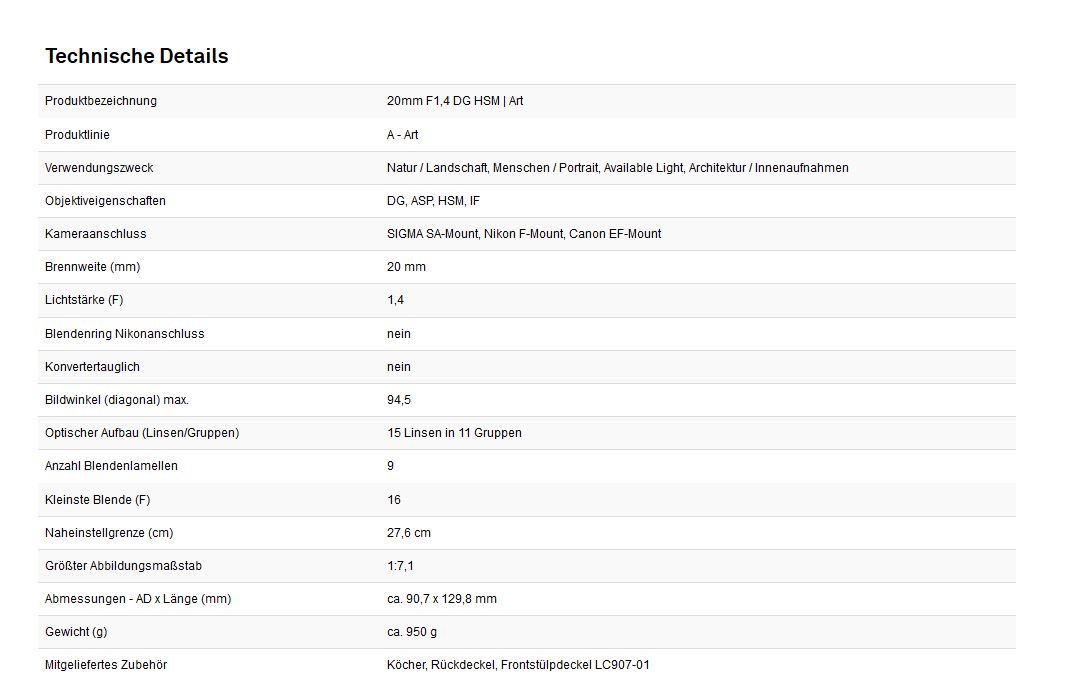Screen dimensions: 1071x678
Task: Click the Lichtstärke (F) label
Action: pos(84,300)
